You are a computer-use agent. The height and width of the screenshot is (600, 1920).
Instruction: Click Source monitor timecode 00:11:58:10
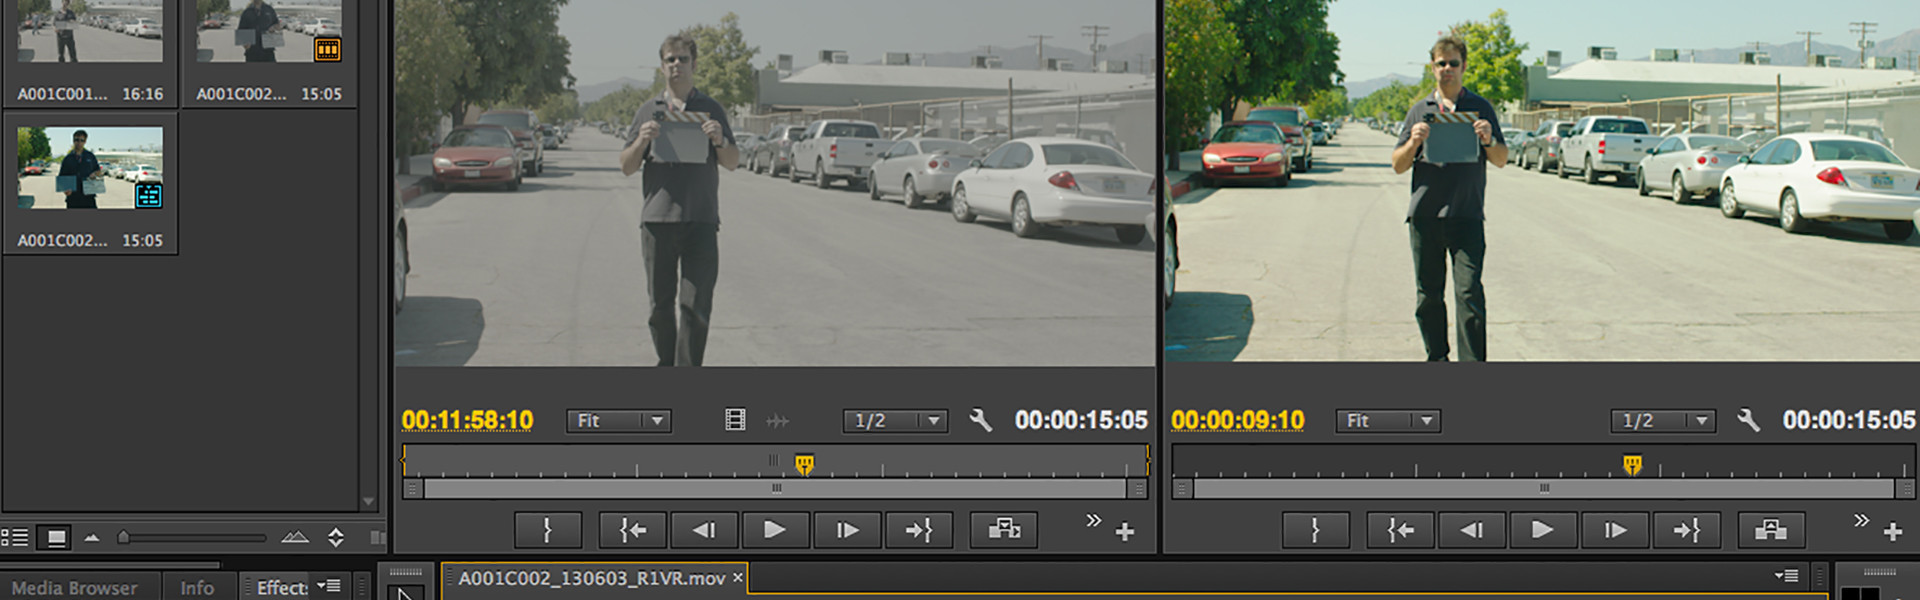pyautogui.click(x=467, y=420)
